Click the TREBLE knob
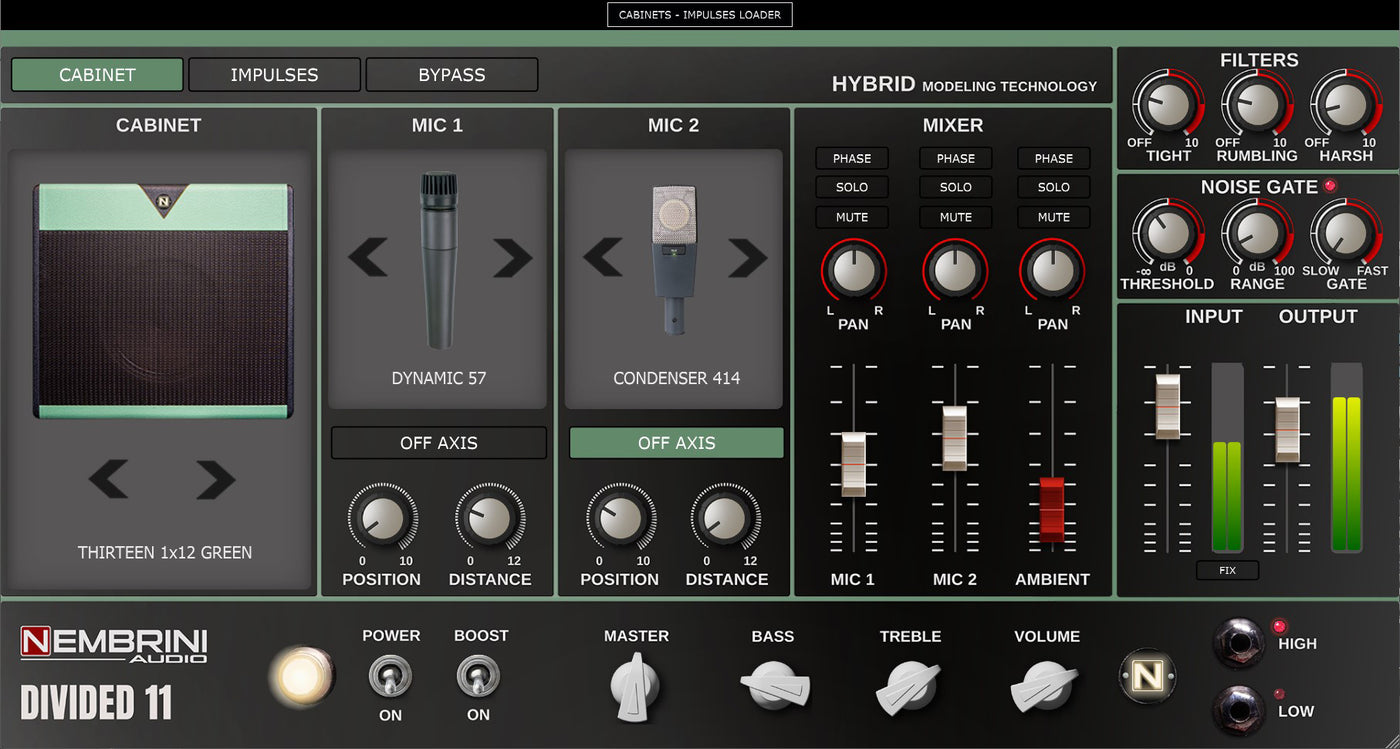 pos(909,688)
